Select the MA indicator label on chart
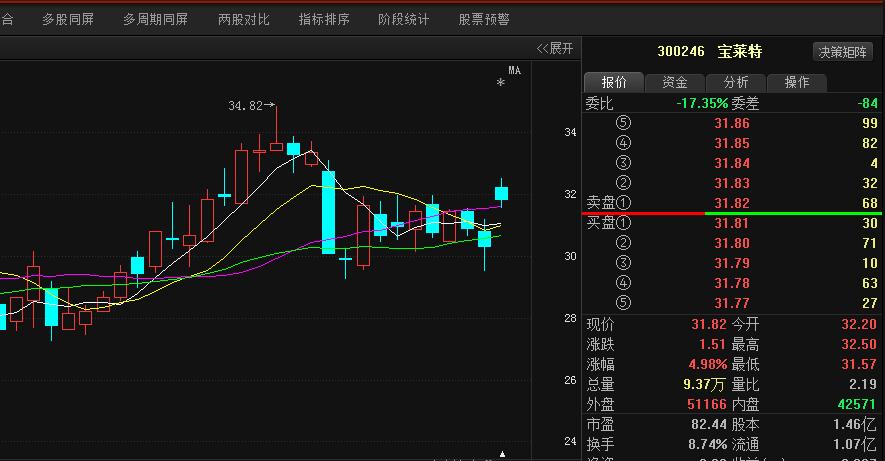Image resolution: width=885 pixels, height=461 pixels. (x=514, y=70)
